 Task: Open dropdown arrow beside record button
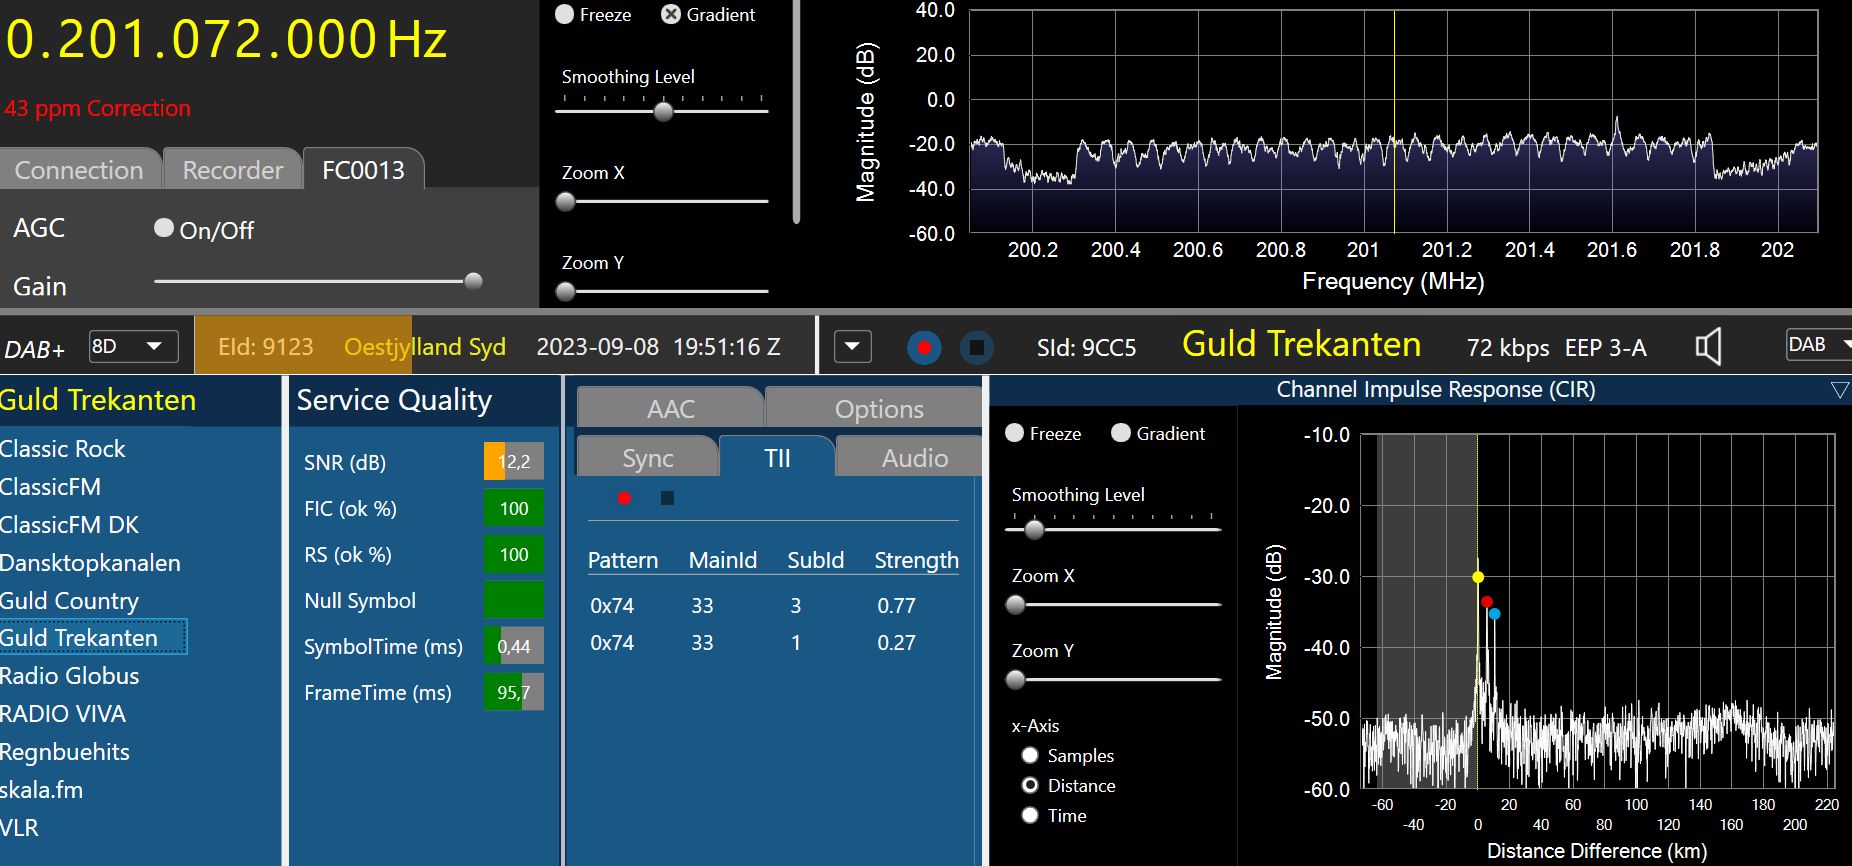(x=852, y=347)
